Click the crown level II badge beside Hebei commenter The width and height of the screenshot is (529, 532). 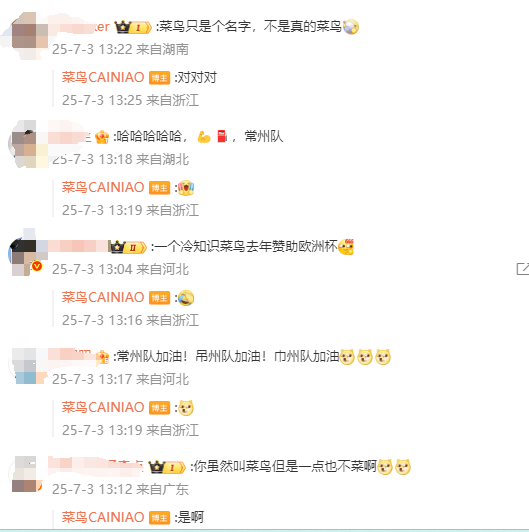click(x=128, y=247)
